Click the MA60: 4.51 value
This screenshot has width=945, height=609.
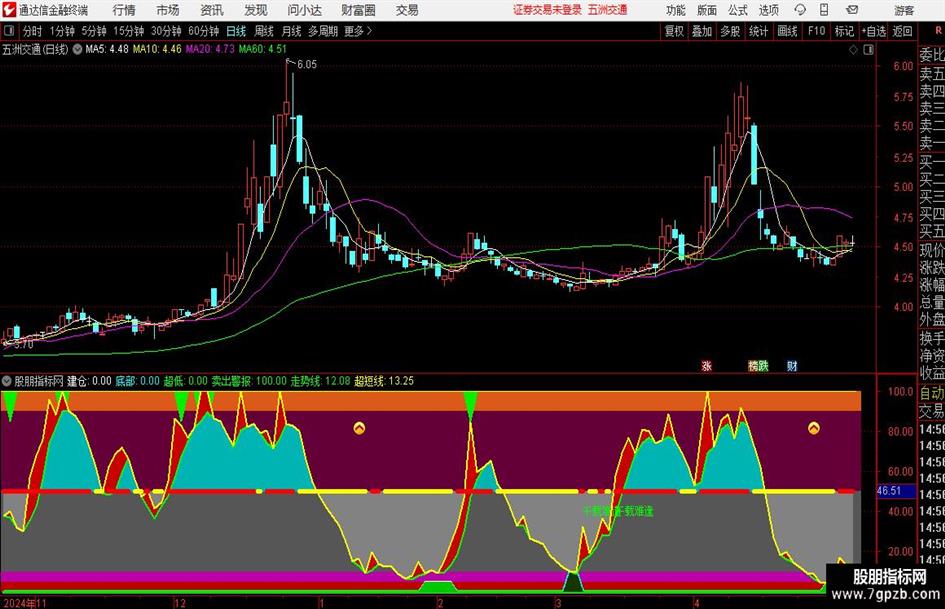pyautogui.click(x=263, y=49)
